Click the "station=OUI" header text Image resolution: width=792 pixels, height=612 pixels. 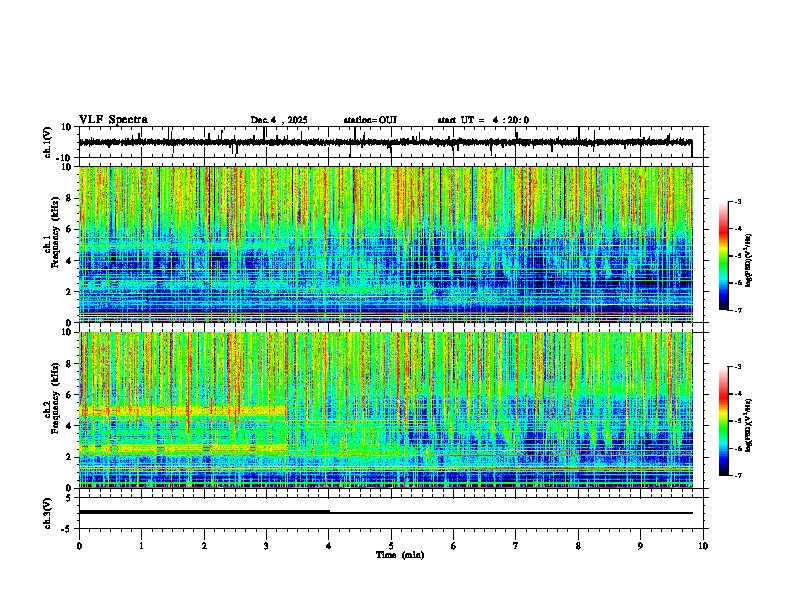click(x=370, y=120)
